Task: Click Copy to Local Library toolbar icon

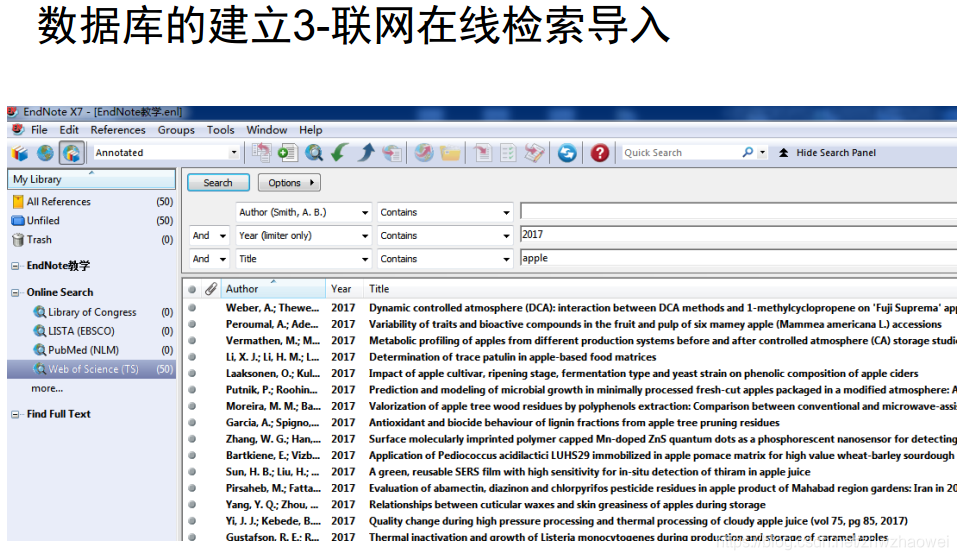Action: (x=261, y=153)
